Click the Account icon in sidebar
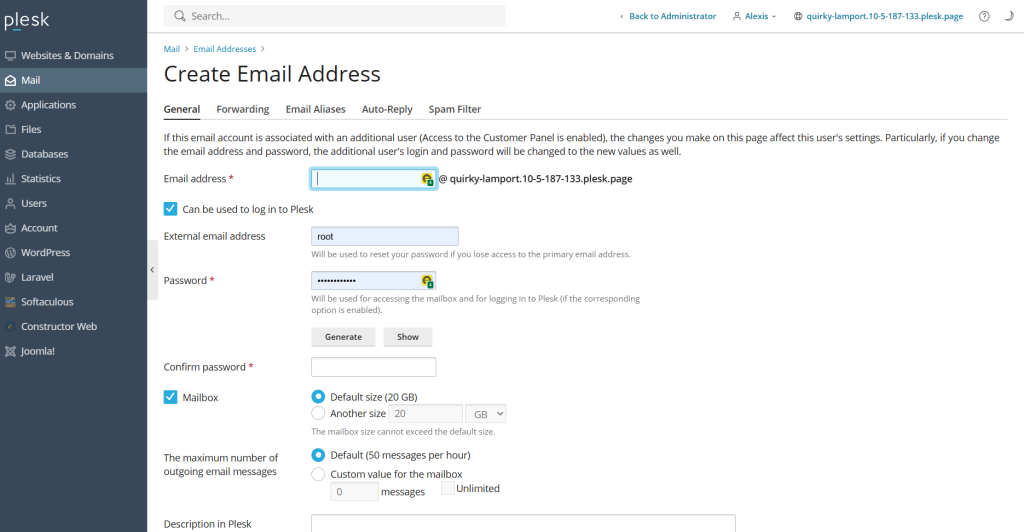Screen dimensions: 1024x532 (x=10, y=228)
